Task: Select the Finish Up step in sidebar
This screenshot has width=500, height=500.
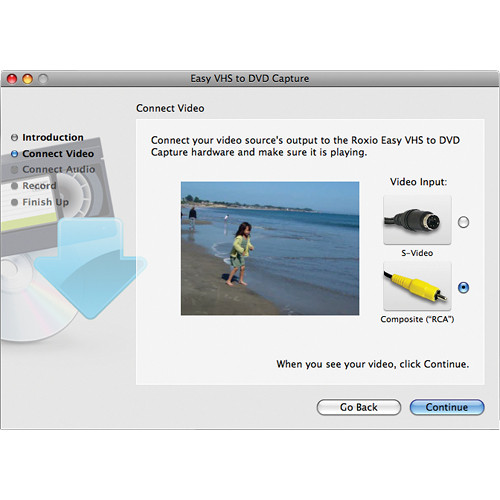Action: [x=40, y=202]
